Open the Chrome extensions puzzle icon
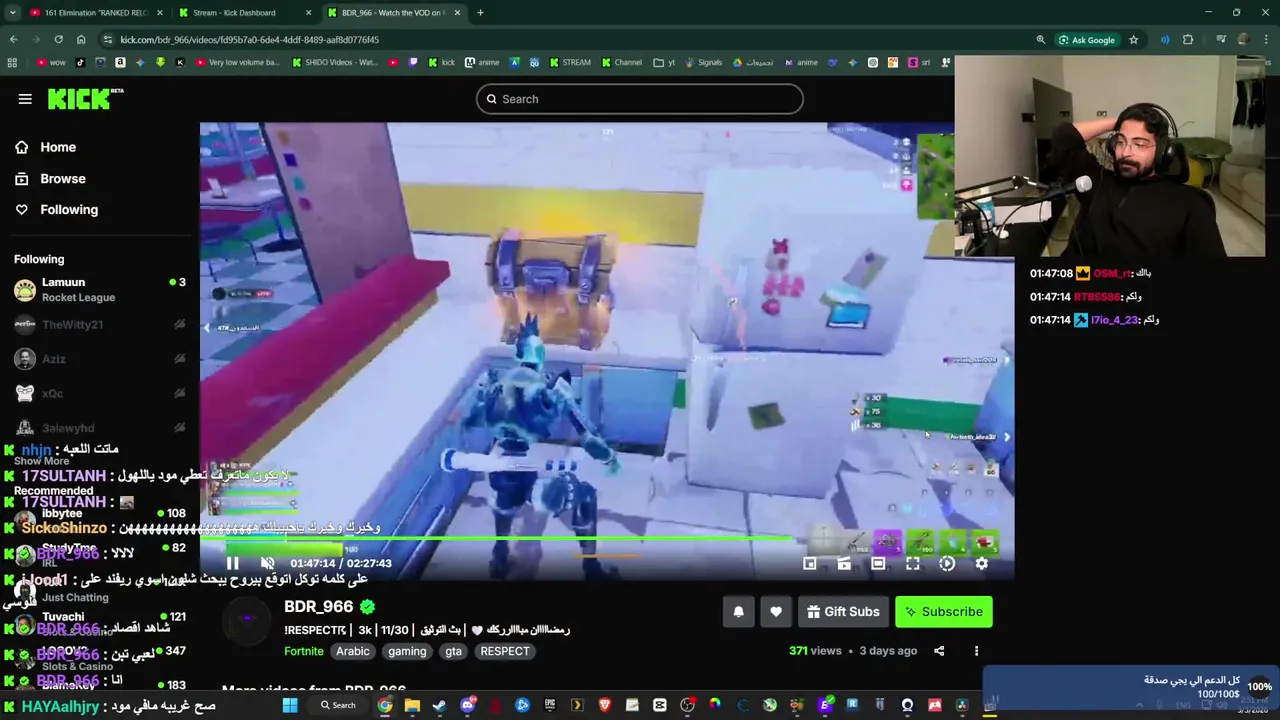This screenshot has height=720, width=1280. tap(1188, 39)
